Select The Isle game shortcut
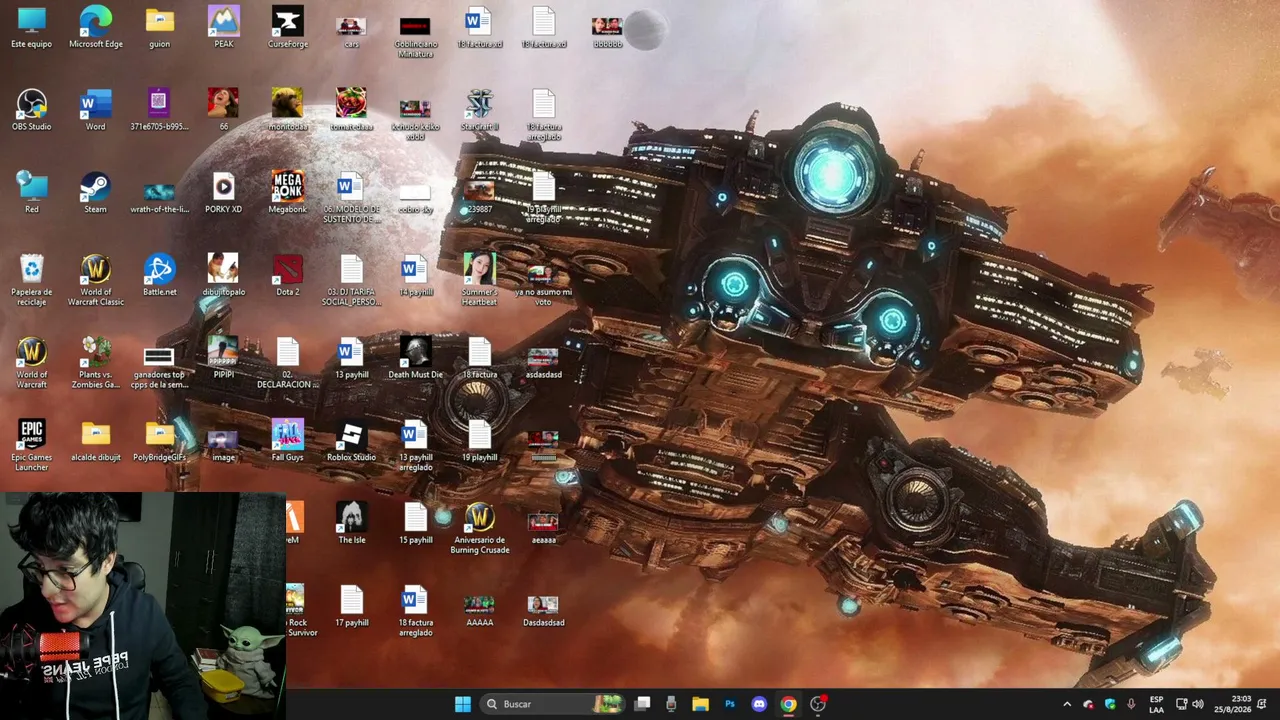Viewport: 1280px width, 720px height. point(351,523)
